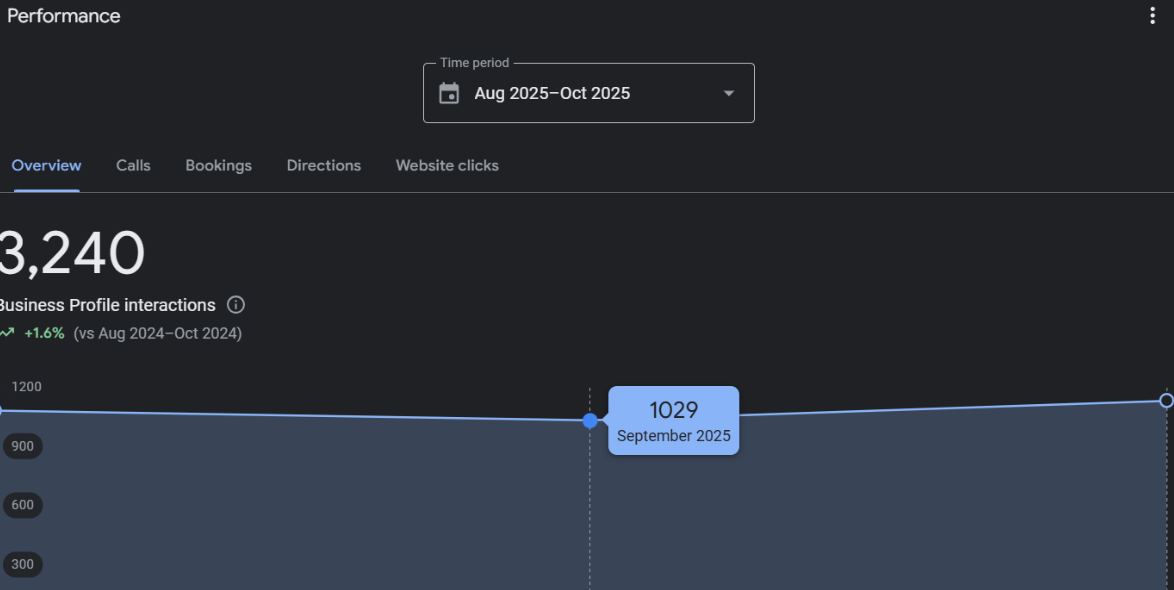Click the +1.6% change percentage

[x=44, y=334]
